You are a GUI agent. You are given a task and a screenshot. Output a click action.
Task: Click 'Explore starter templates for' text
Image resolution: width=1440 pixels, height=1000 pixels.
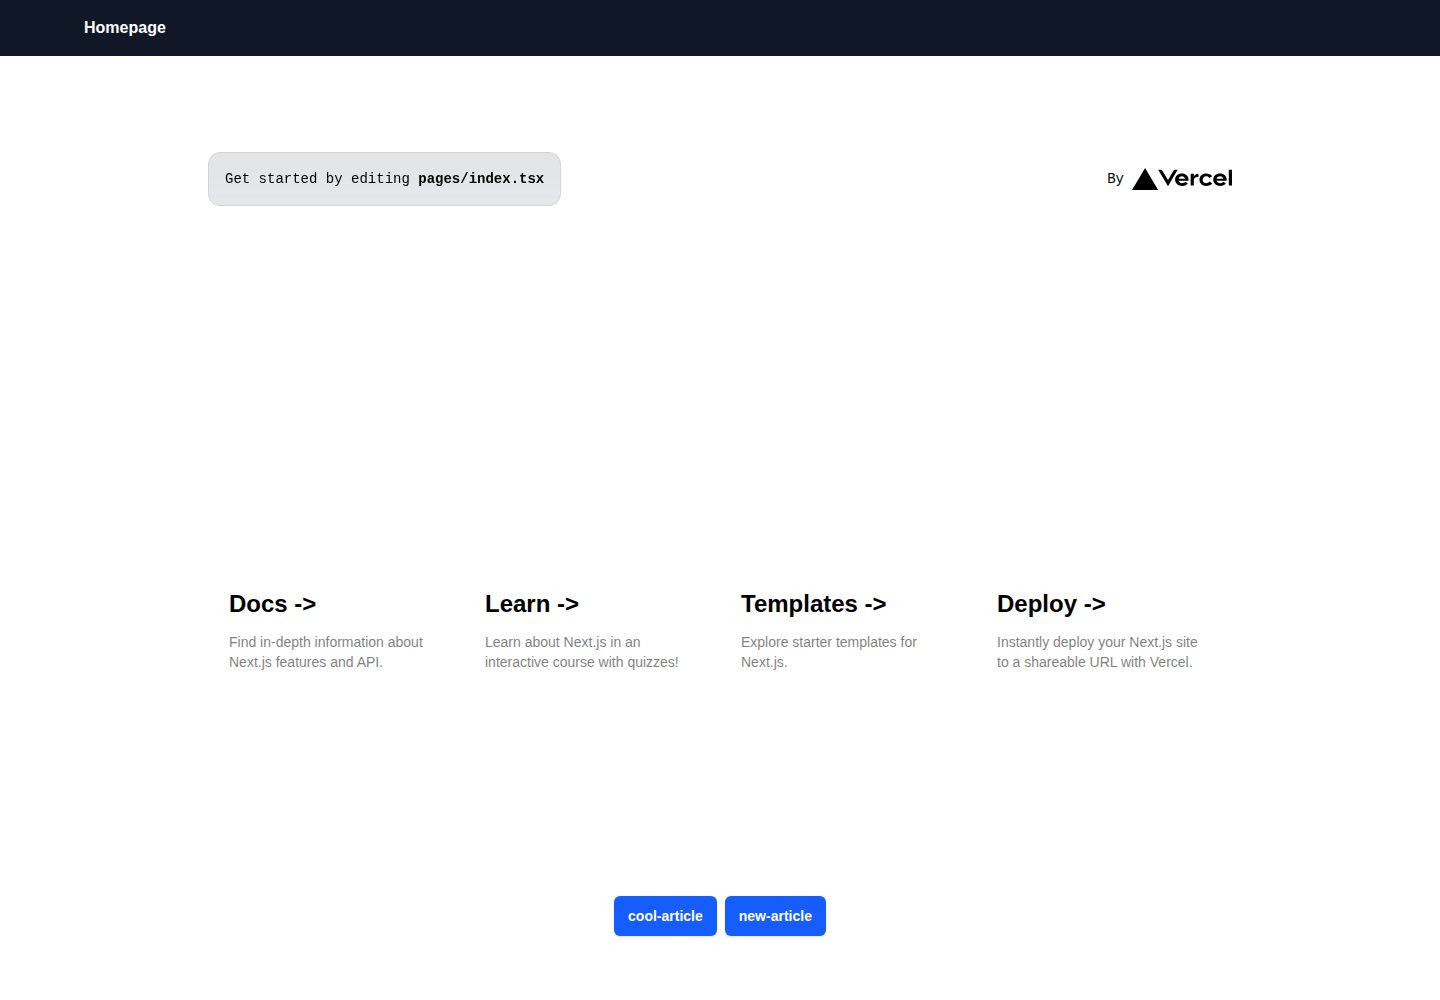coord(829,642)
